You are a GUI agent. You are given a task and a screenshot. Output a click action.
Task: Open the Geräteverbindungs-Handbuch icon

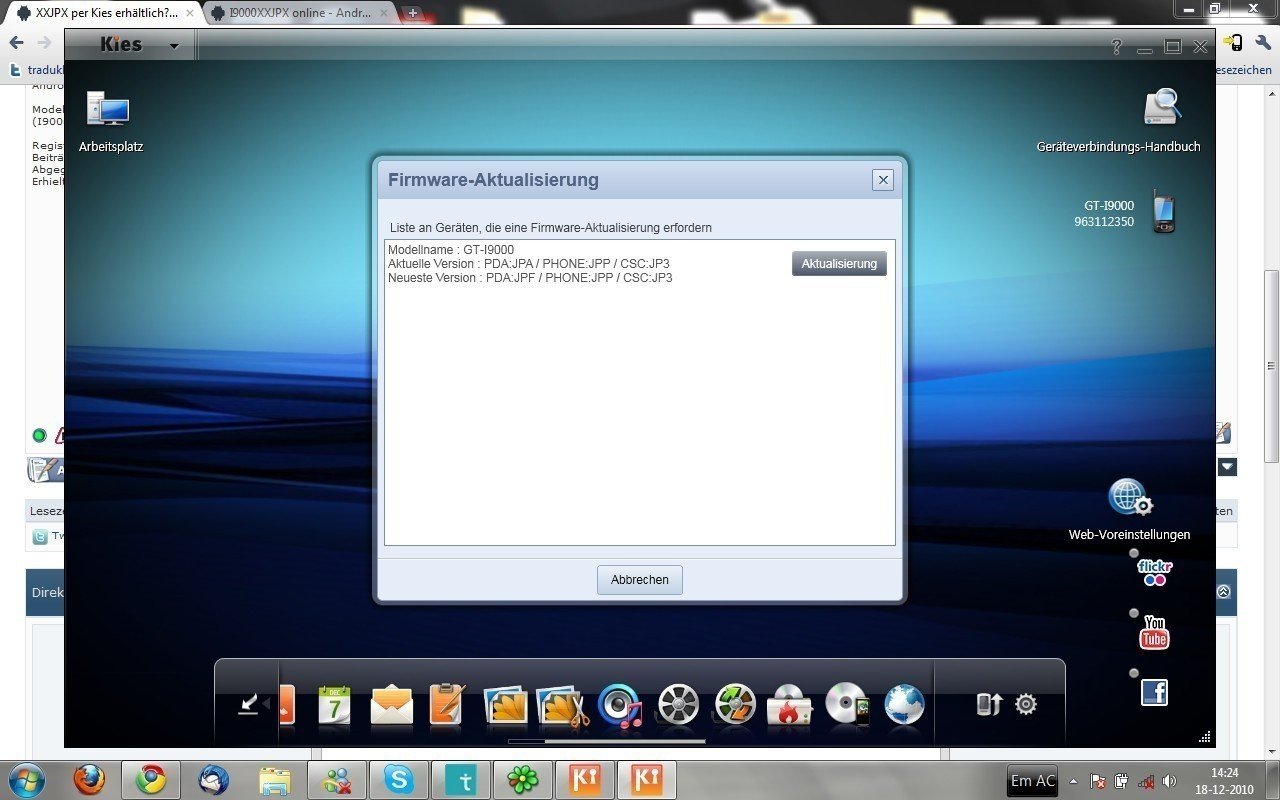pyautogui.click(x=1162, y=107)
